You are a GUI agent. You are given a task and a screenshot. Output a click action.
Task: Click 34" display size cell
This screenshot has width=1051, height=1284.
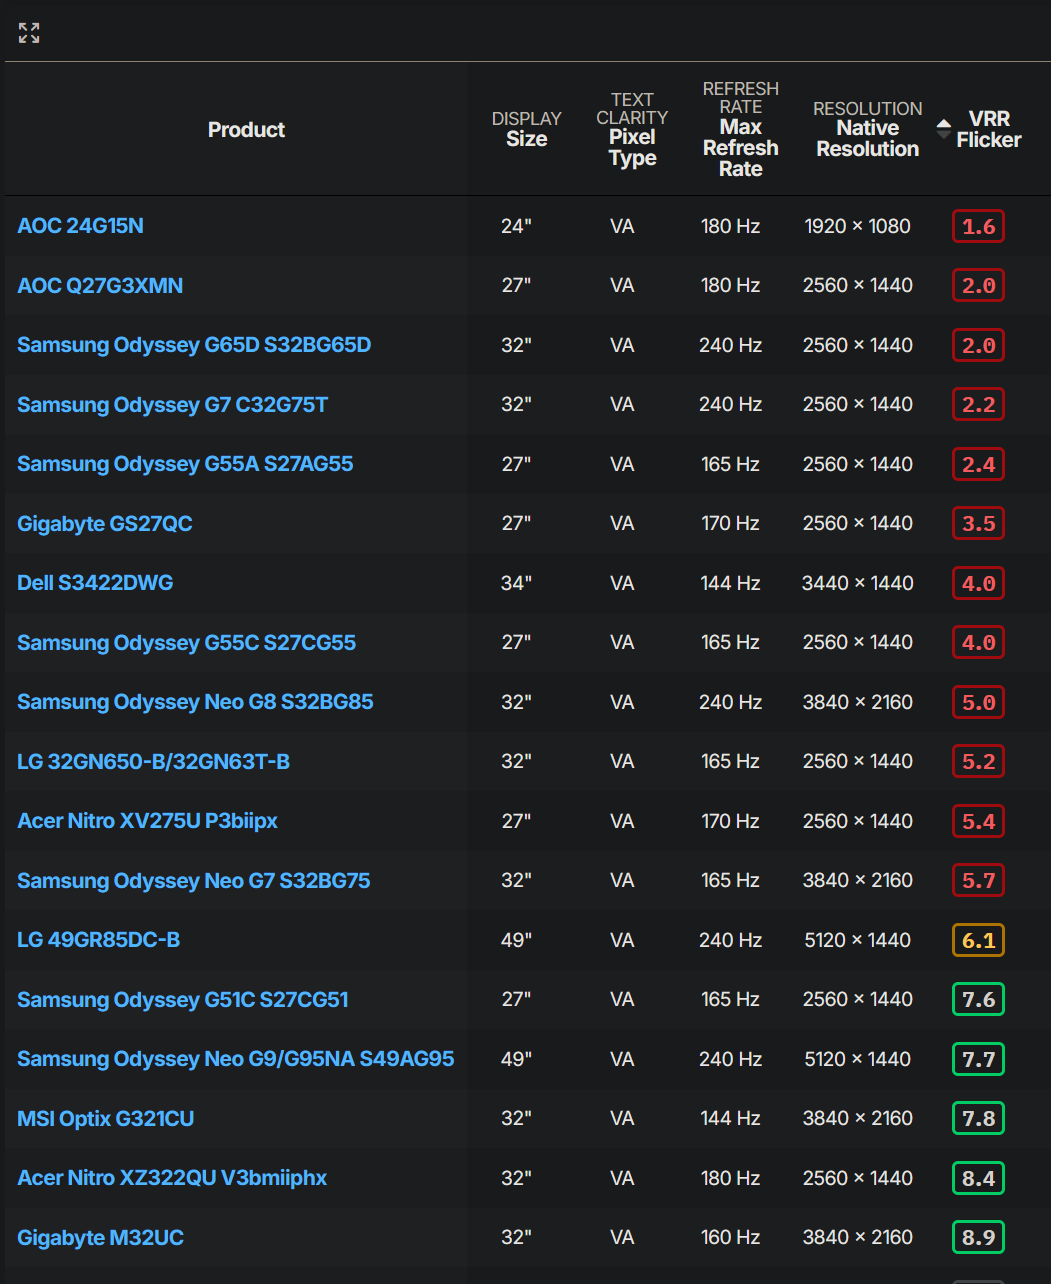(516, 583)
